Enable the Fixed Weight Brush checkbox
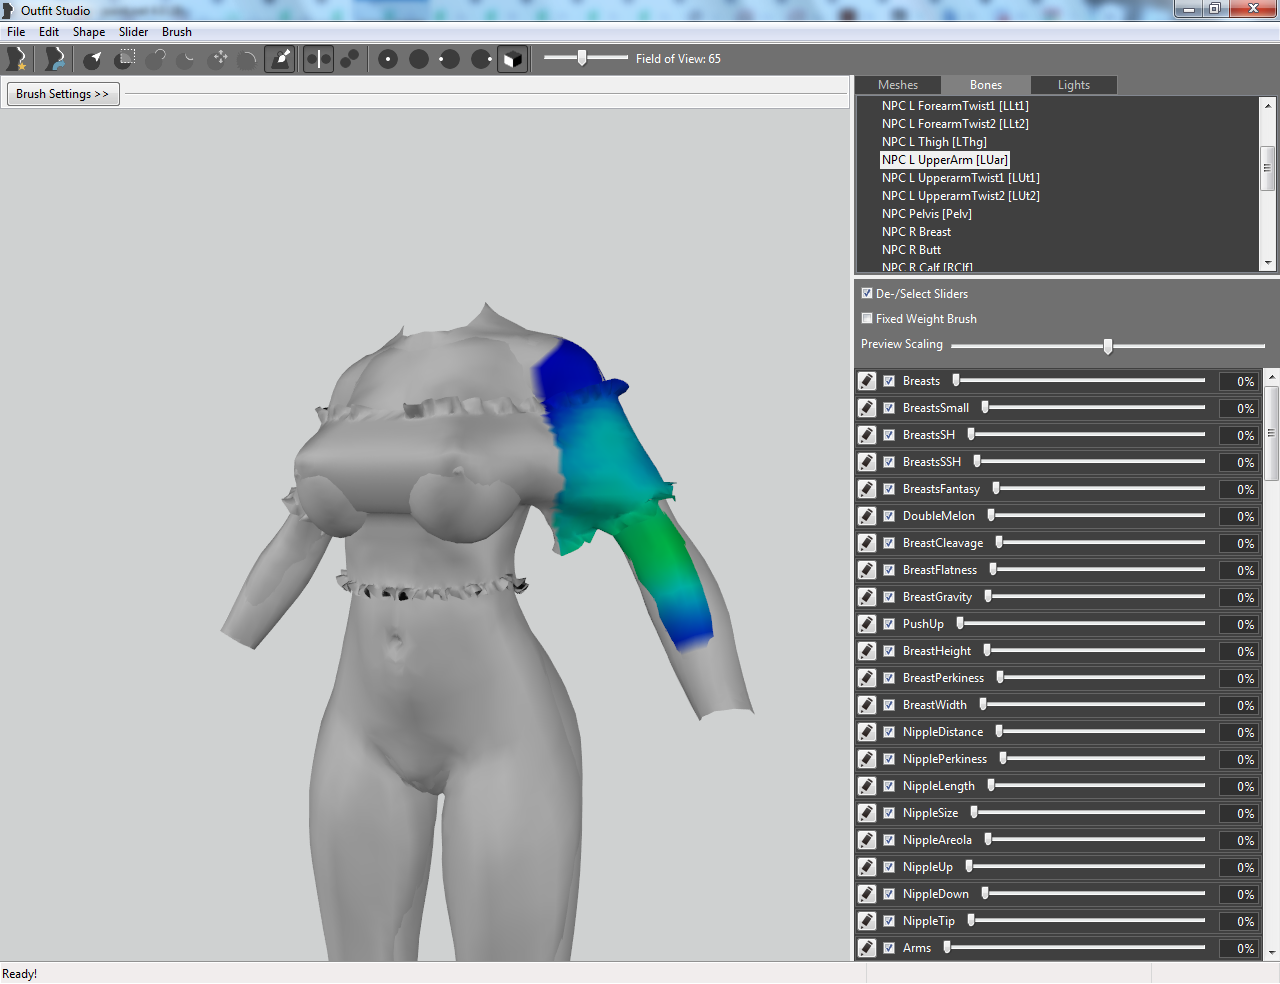The width and height of the screenshot is (1280, 984). point(867,319)
